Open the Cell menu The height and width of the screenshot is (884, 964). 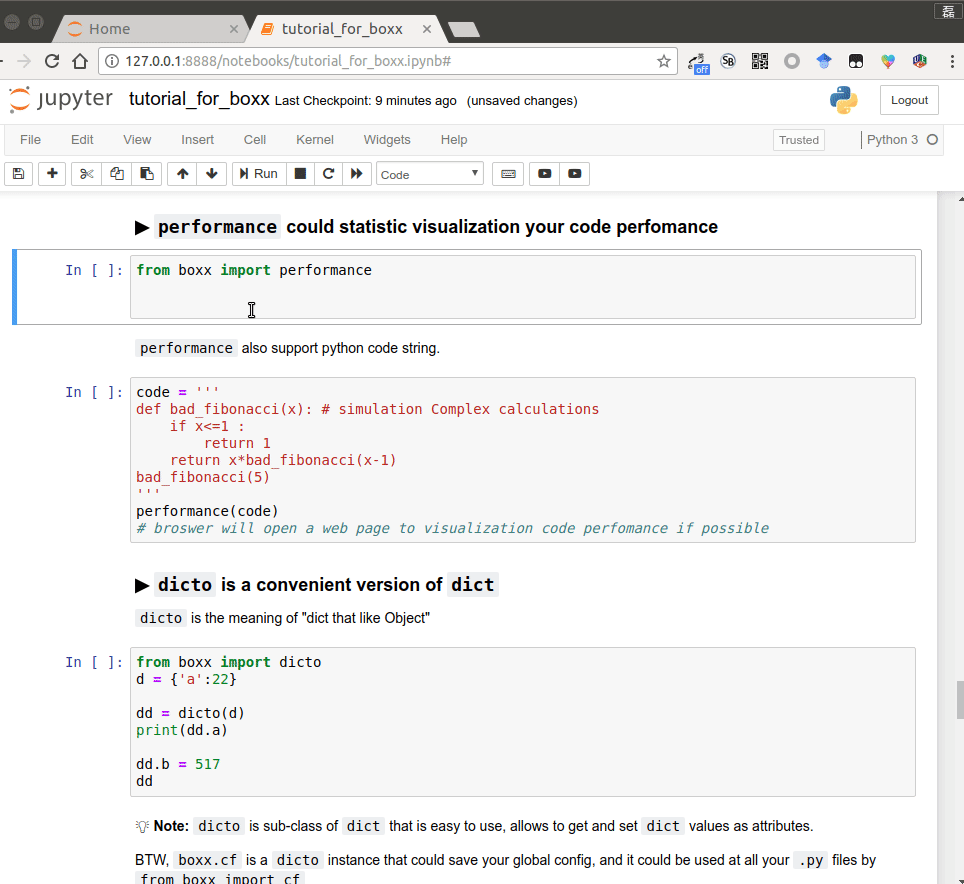(x=255, y=140)
